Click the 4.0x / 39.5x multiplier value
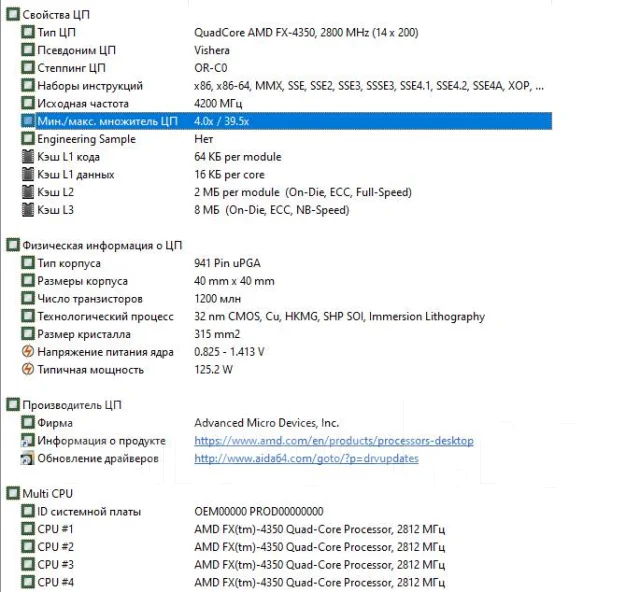The image size is (640, 592). point(222,121)
